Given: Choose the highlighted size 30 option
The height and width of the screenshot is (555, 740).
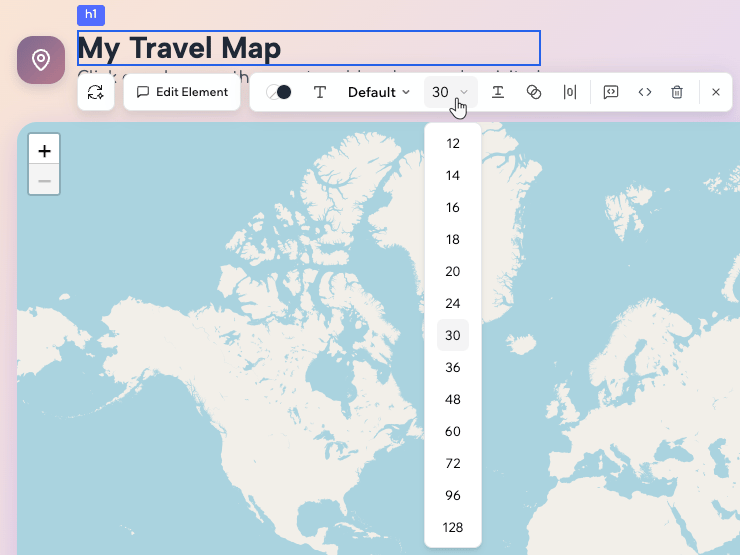Looking at the screenshot, I should (453, 336).
